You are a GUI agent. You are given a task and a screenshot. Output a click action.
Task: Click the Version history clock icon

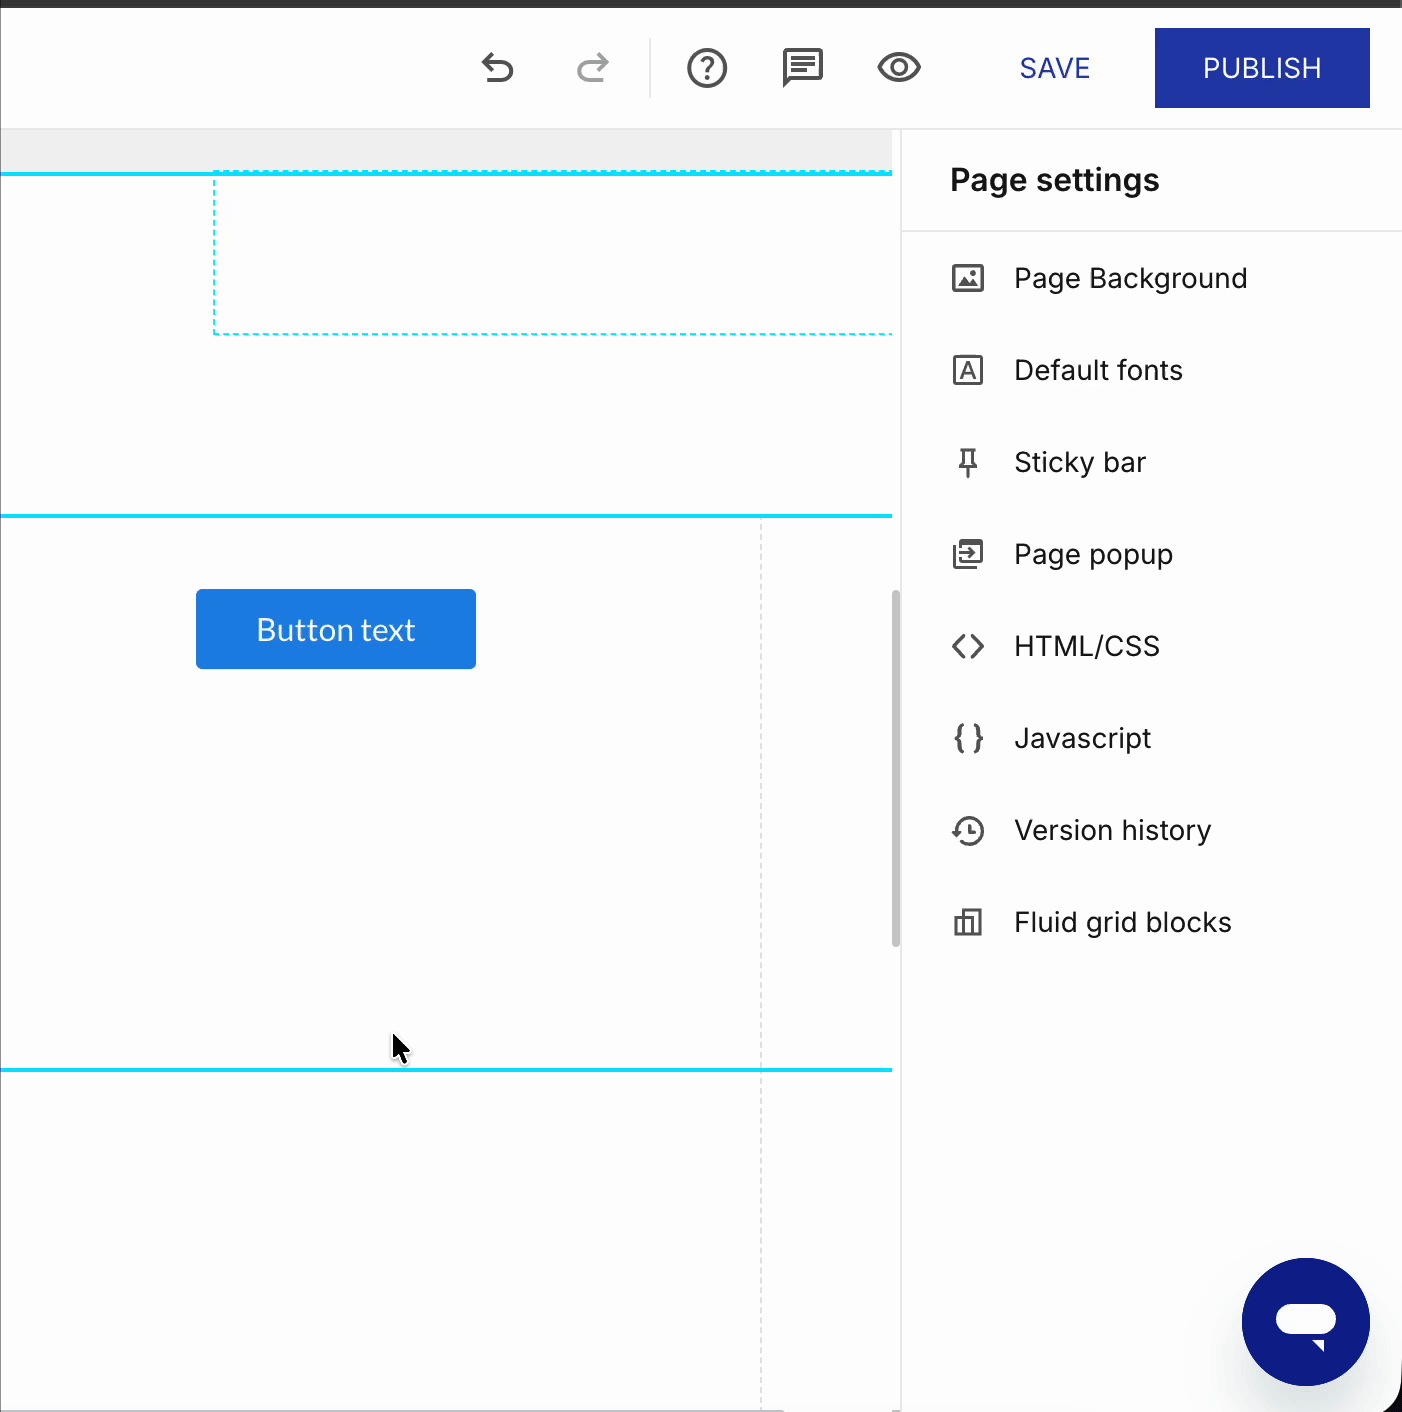[968, 830]
